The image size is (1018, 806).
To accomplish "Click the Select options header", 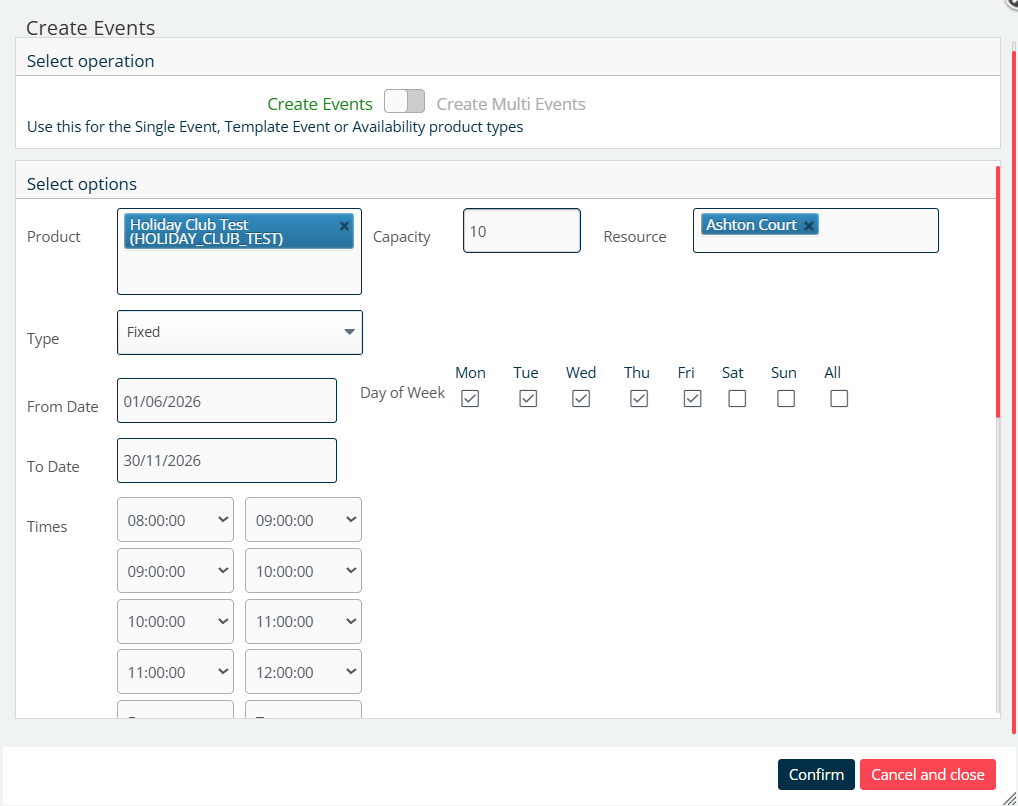I will (x=82, y=184).
